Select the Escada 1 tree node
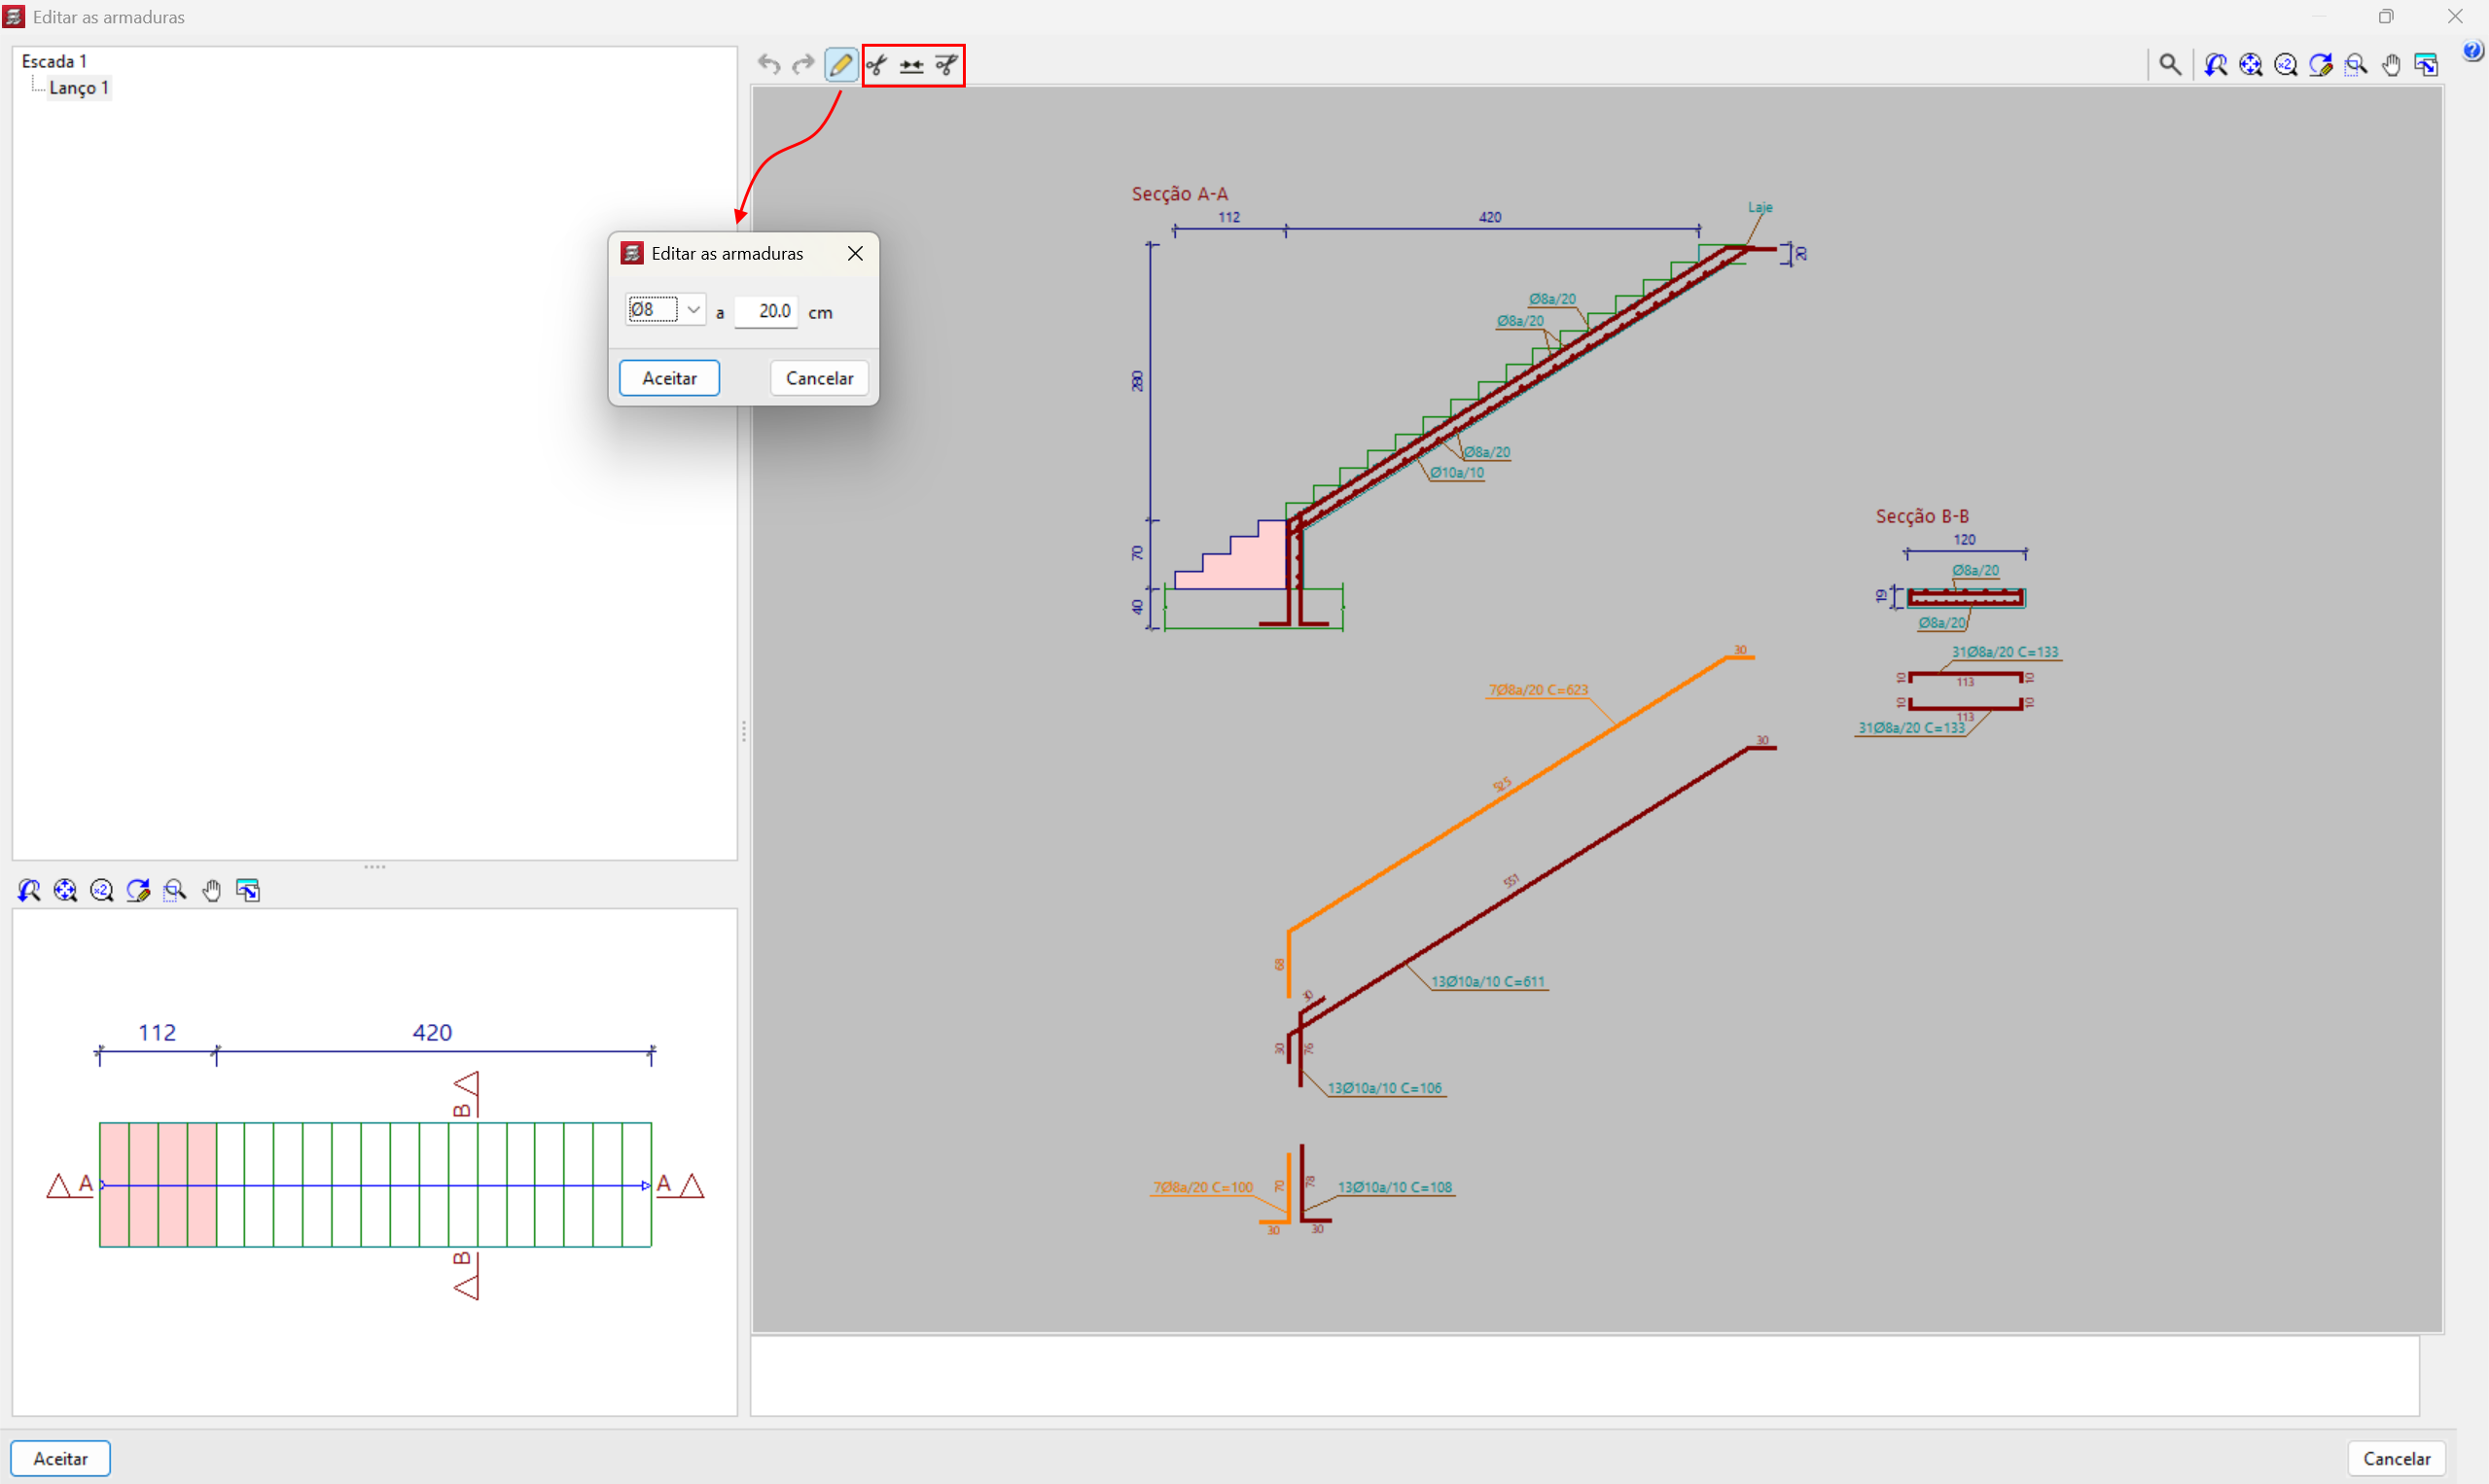The height and width of the screenshot is (1484, 2489). tap(54, 61)
